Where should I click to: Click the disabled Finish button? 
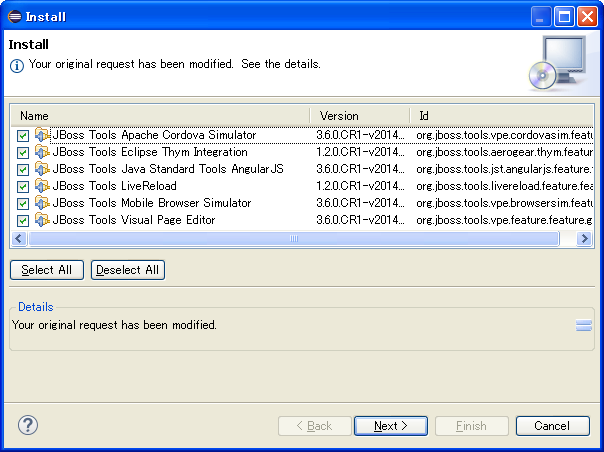click(471, 426)
